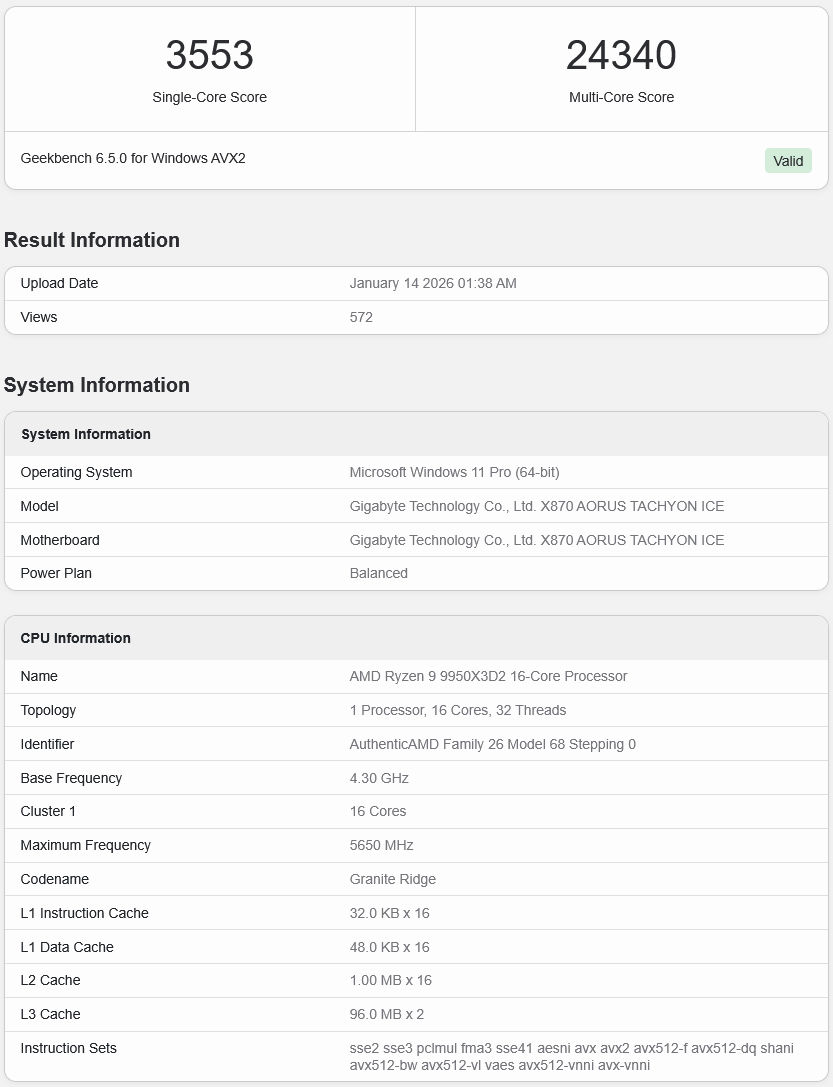The height and width of the screenshot is (1087, 833).
Task: Click the L3 Cache value 96.0 MB x 2
Action: (387, 1014)
